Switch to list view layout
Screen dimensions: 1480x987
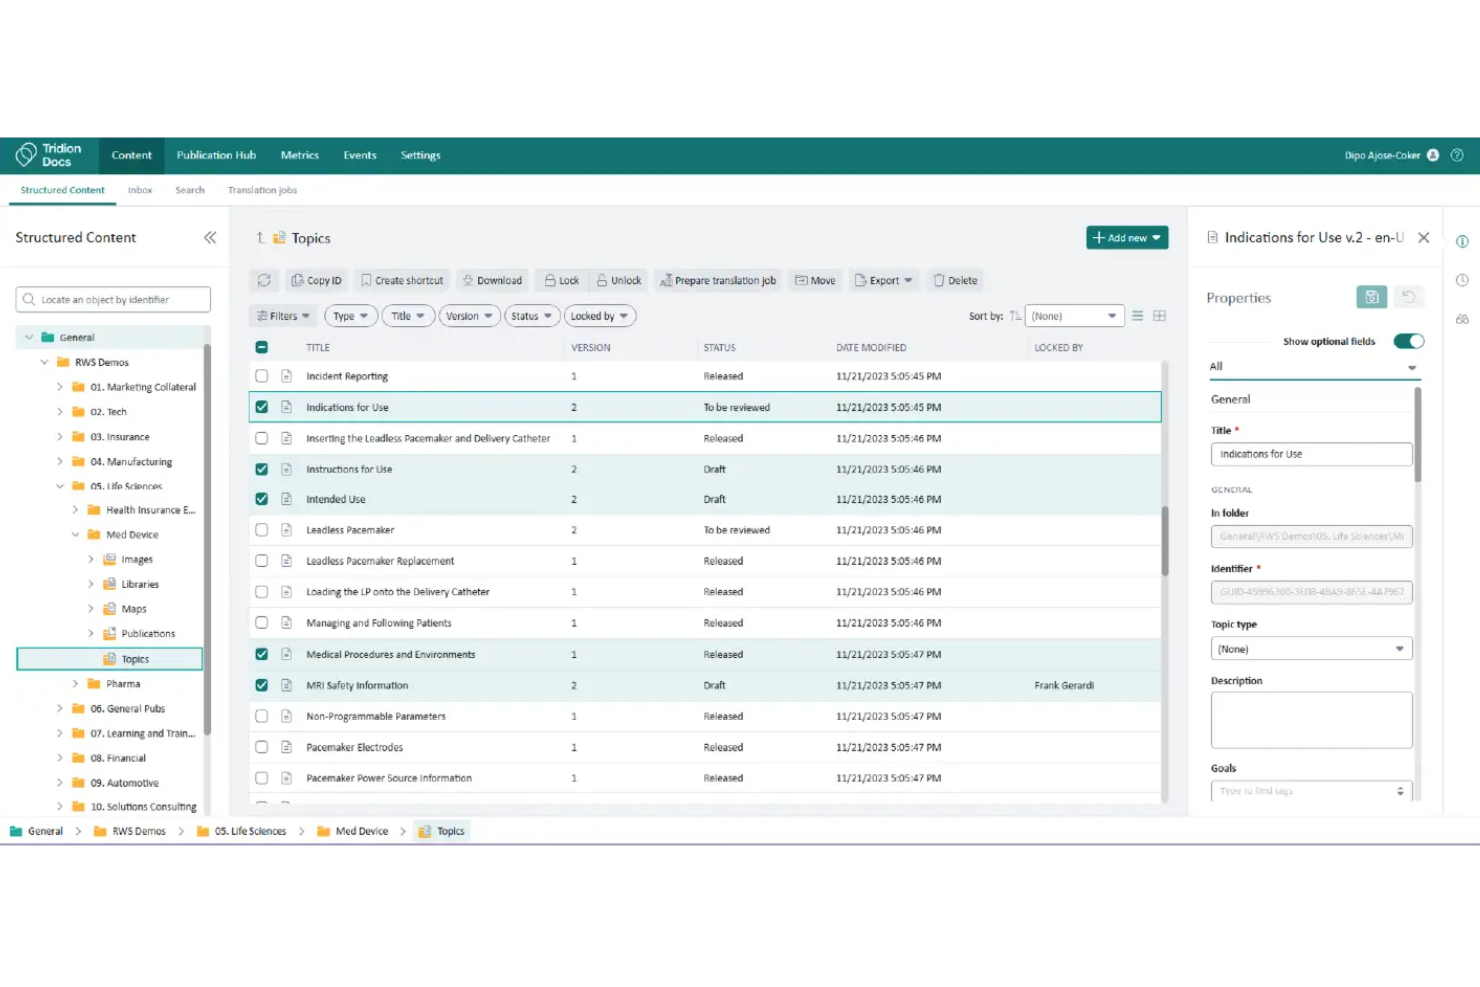(1137, 316)
